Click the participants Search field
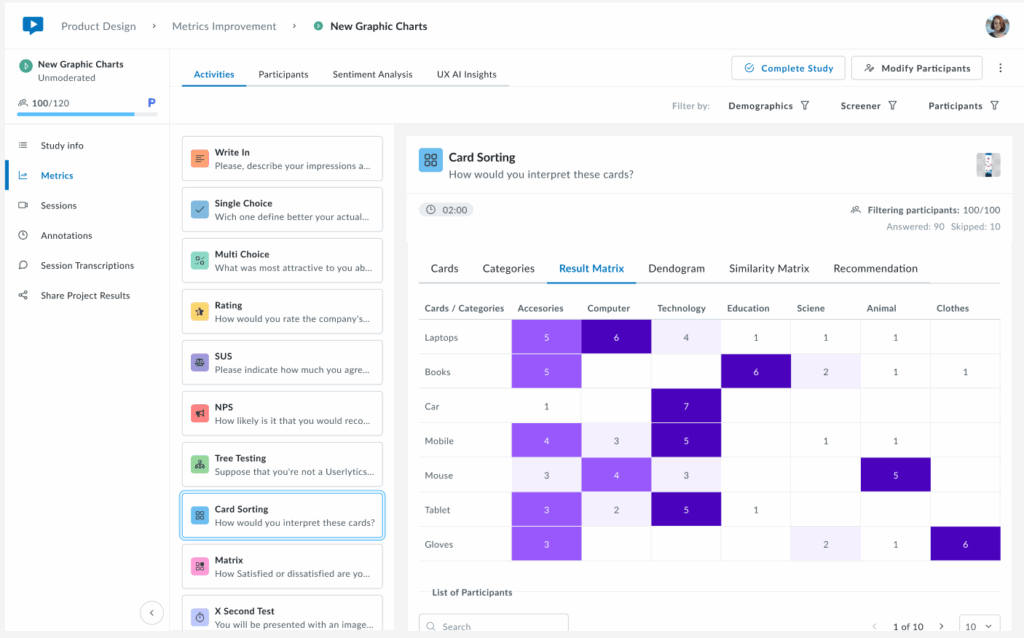 (493, 625)
